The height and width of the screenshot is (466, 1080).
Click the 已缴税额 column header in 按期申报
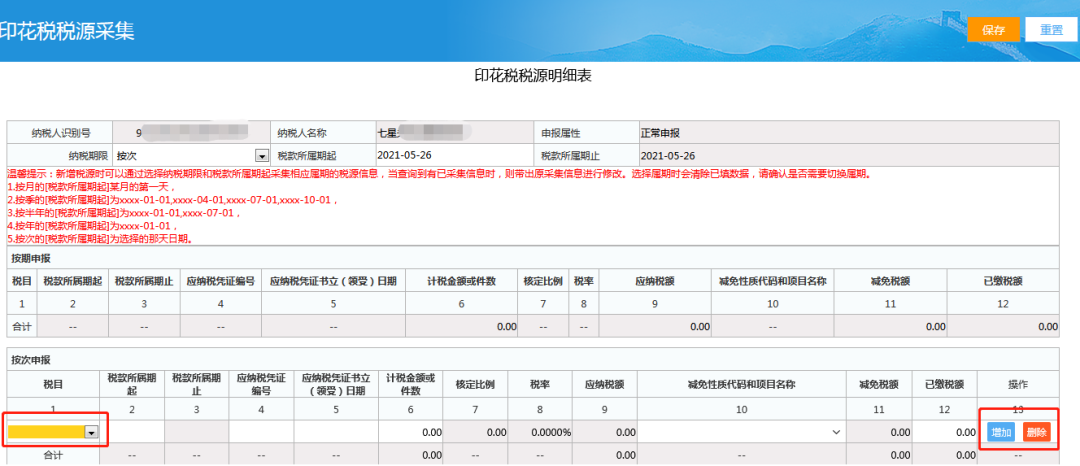pos(1003,281)
